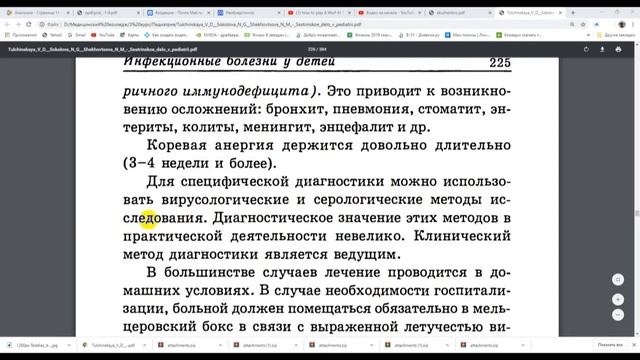Open the Apps bookmark shortcut
Viewport: 640px width, 360px height.
tap(21, 35)
